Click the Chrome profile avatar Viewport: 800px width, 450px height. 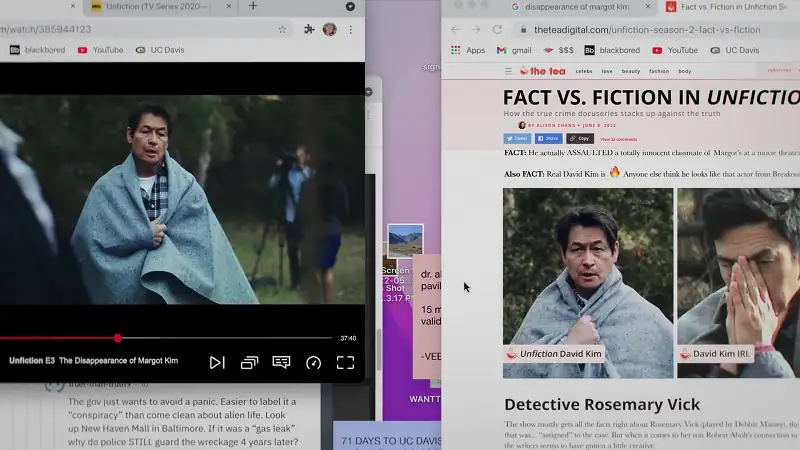pos(329,30)
